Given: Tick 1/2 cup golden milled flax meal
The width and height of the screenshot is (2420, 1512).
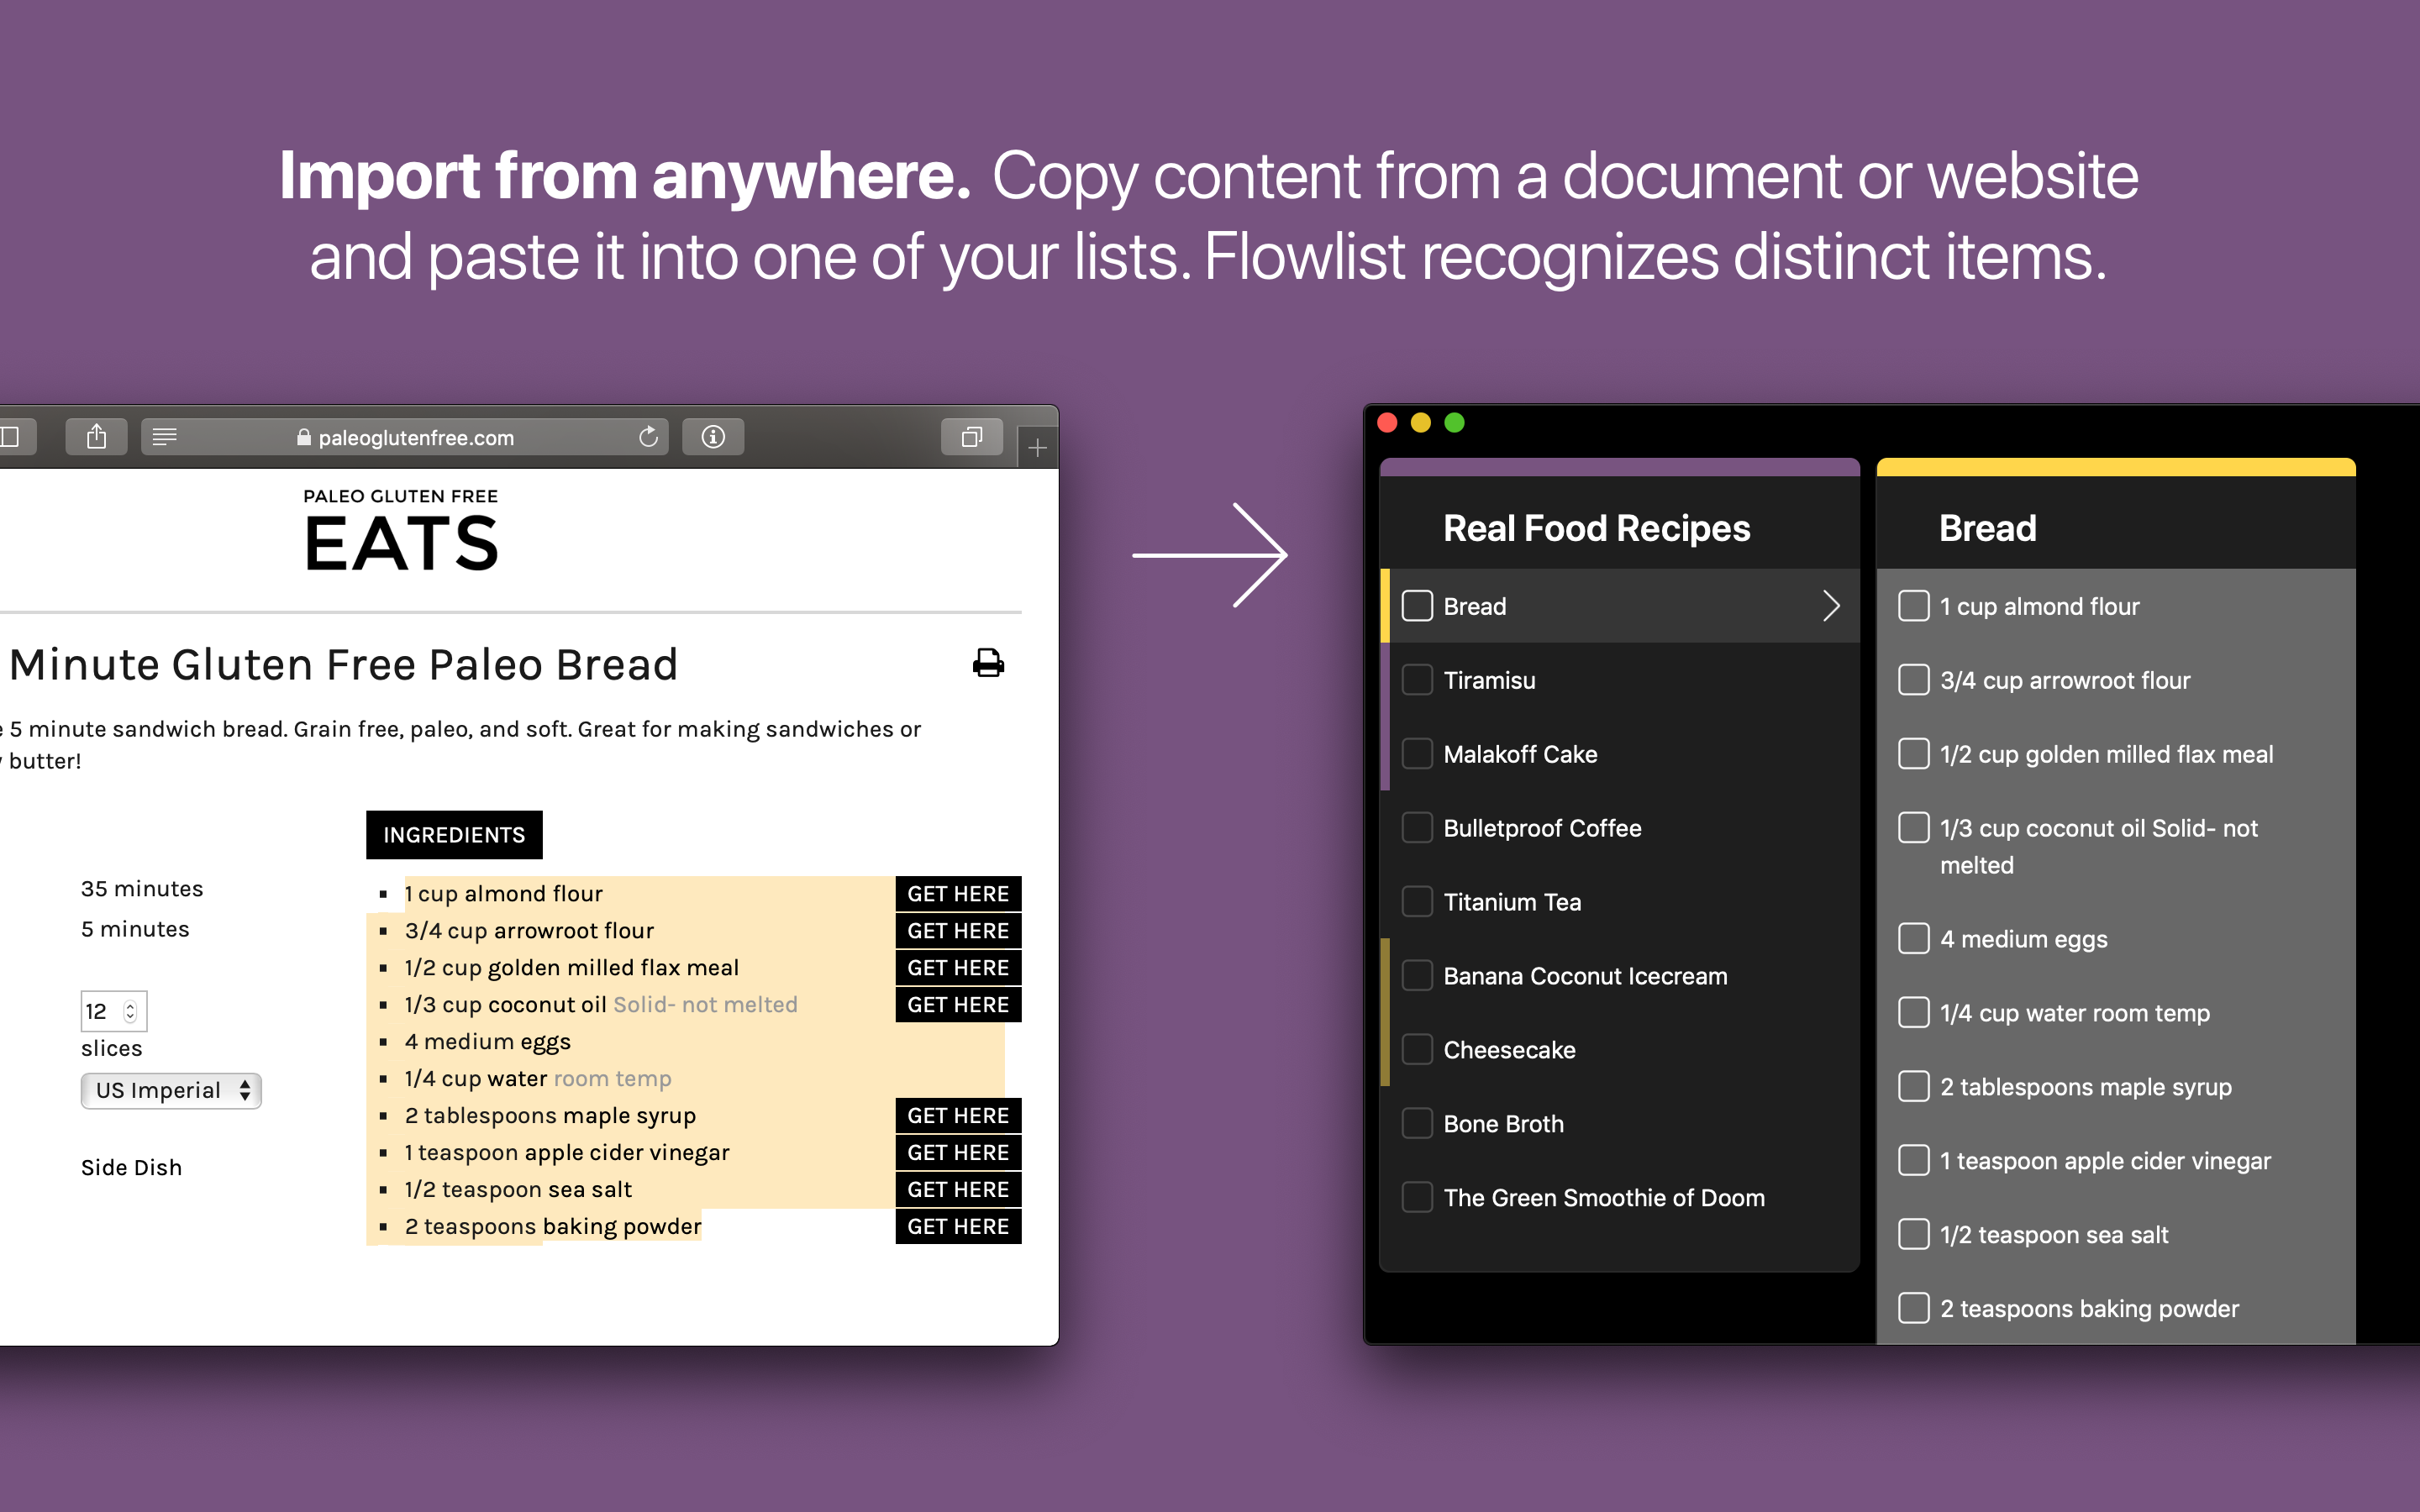Looking at the screenshot, I should pos(1914,754).
